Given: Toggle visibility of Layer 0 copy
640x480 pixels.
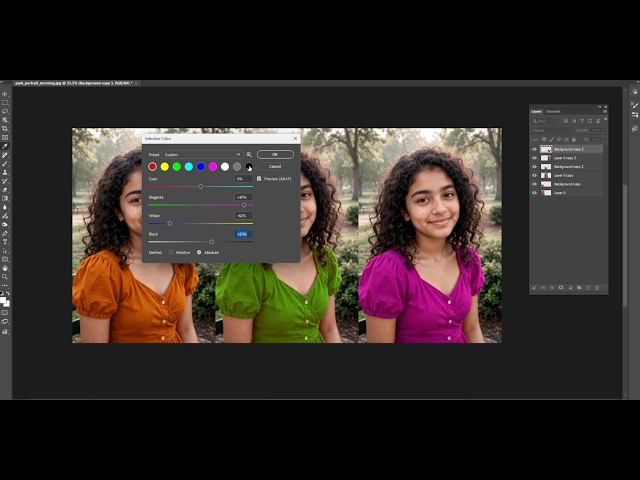Looking at the screenshot, I should [x=534, y=176].
